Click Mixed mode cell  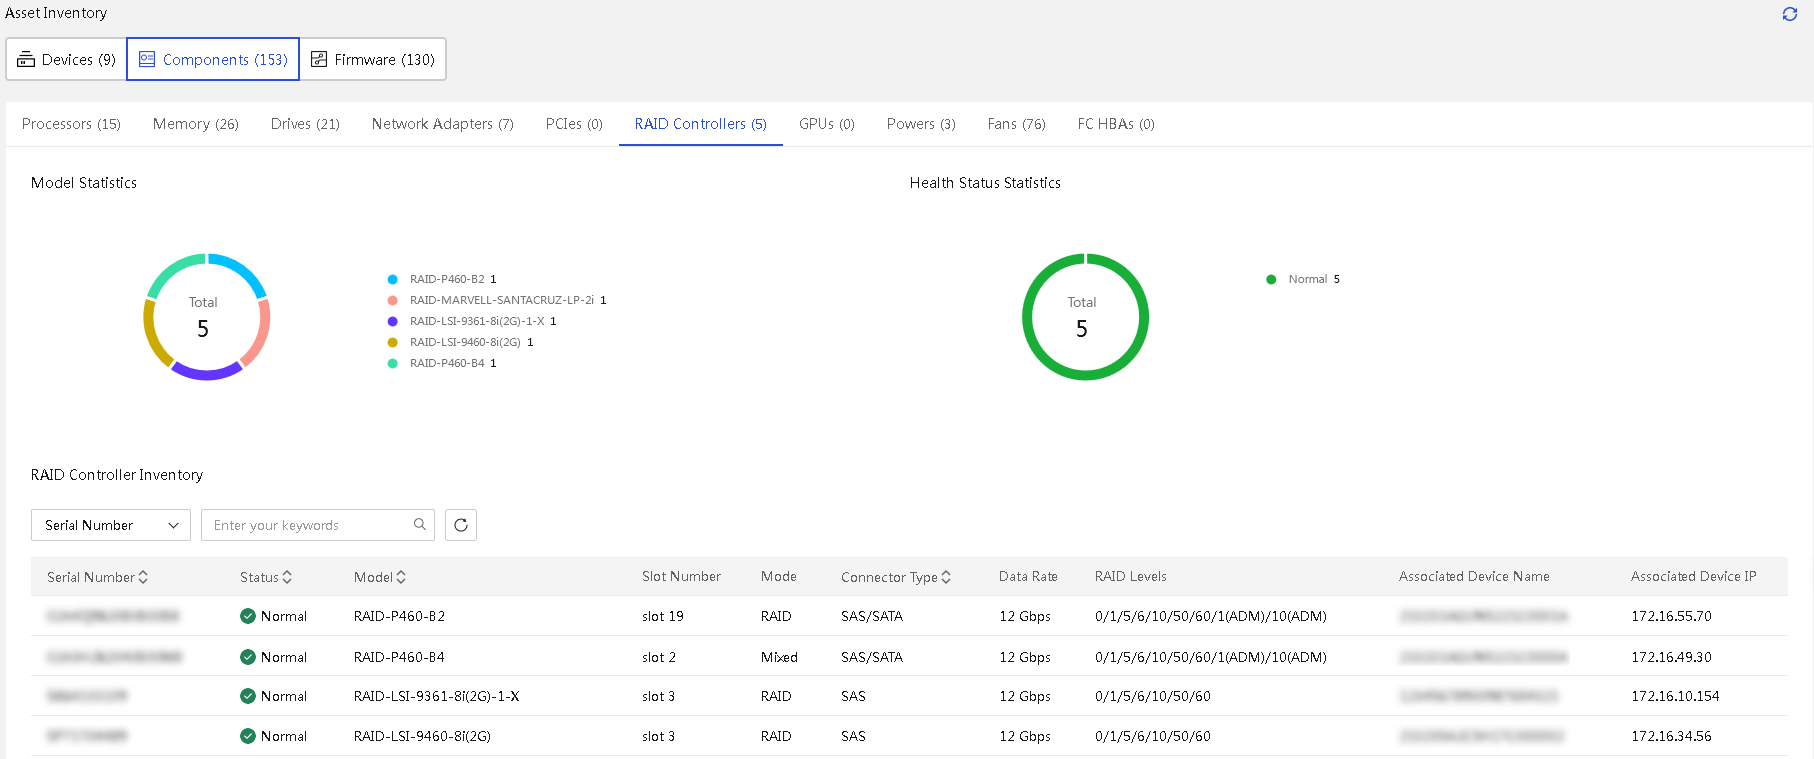point(779,657)
